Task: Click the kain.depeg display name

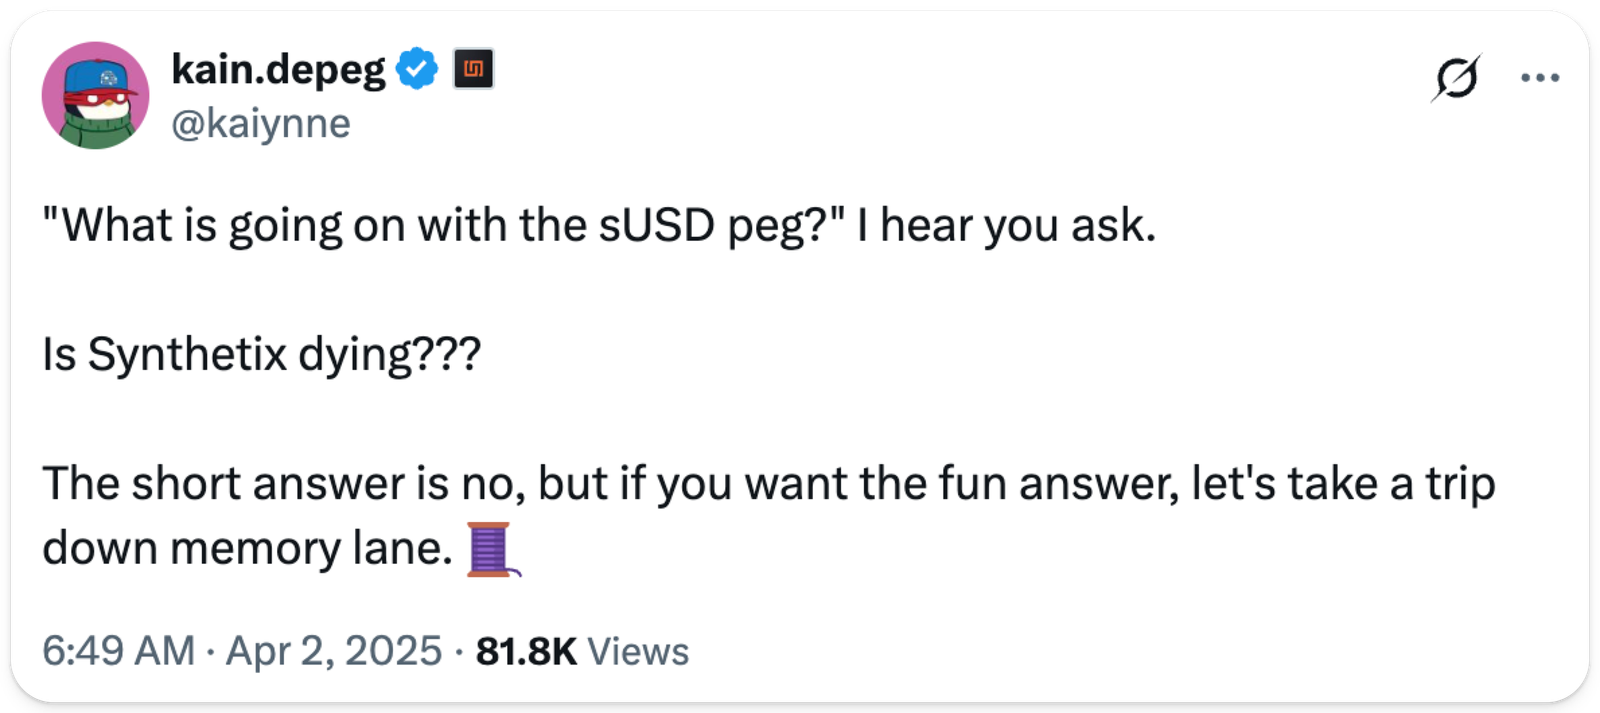Action: (278, 69)
